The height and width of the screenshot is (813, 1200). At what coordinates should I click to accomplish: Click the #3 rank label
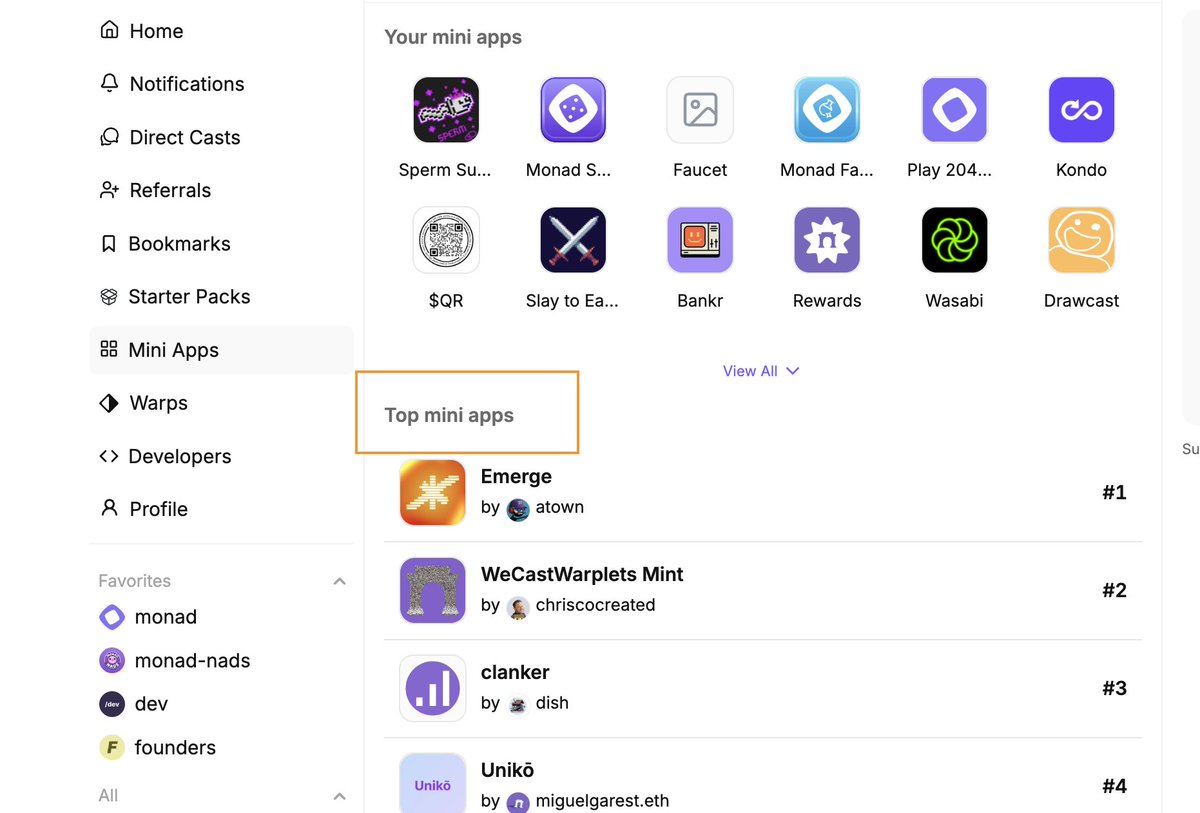pos(1114,688)
